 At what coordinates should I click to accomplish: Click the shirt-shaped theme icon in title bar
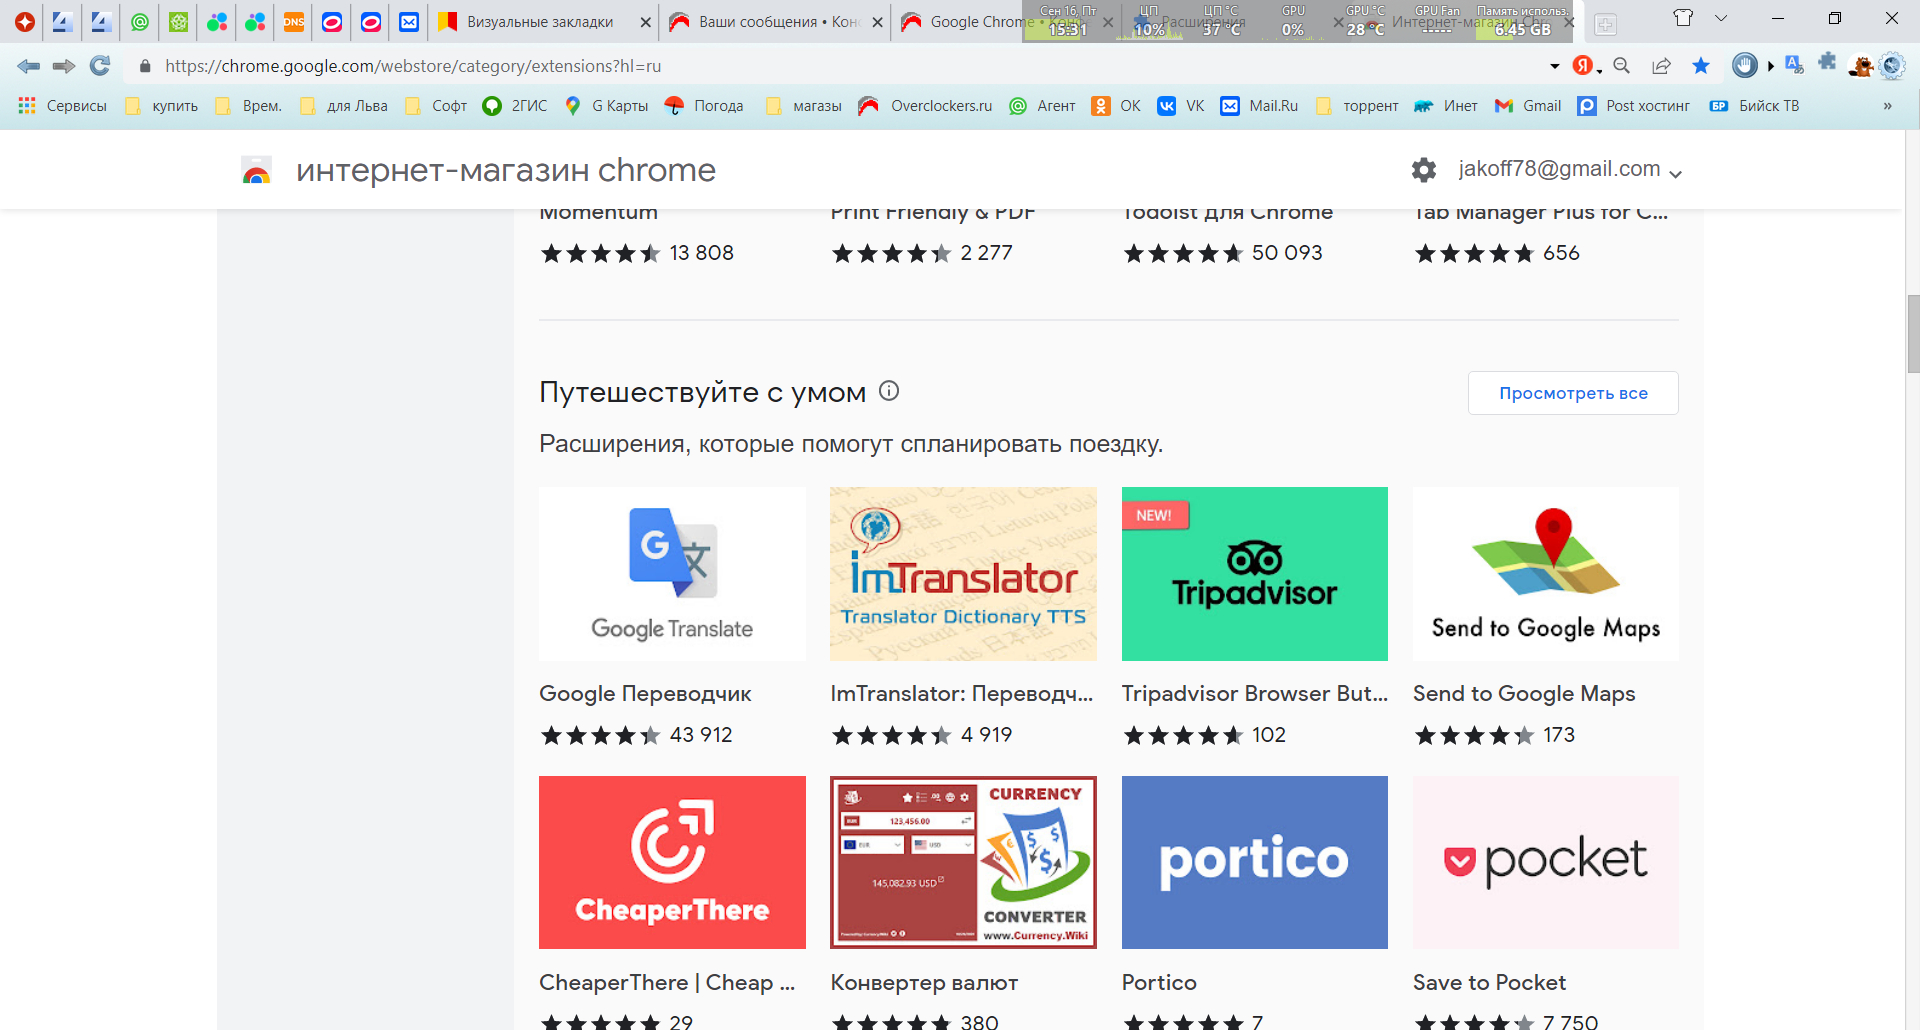click(x=1684, y=18)
